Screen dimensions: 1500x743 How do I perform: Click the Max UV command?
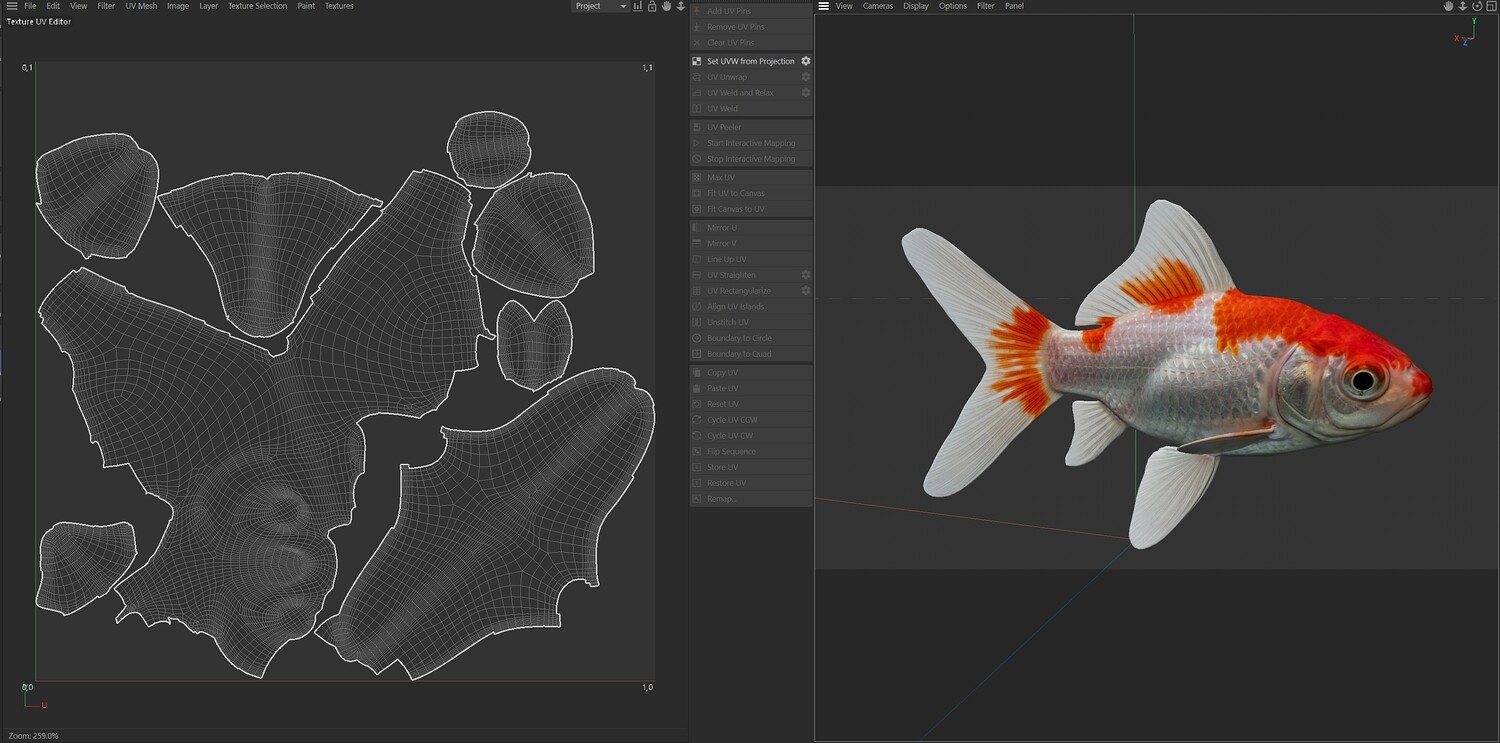751,177
